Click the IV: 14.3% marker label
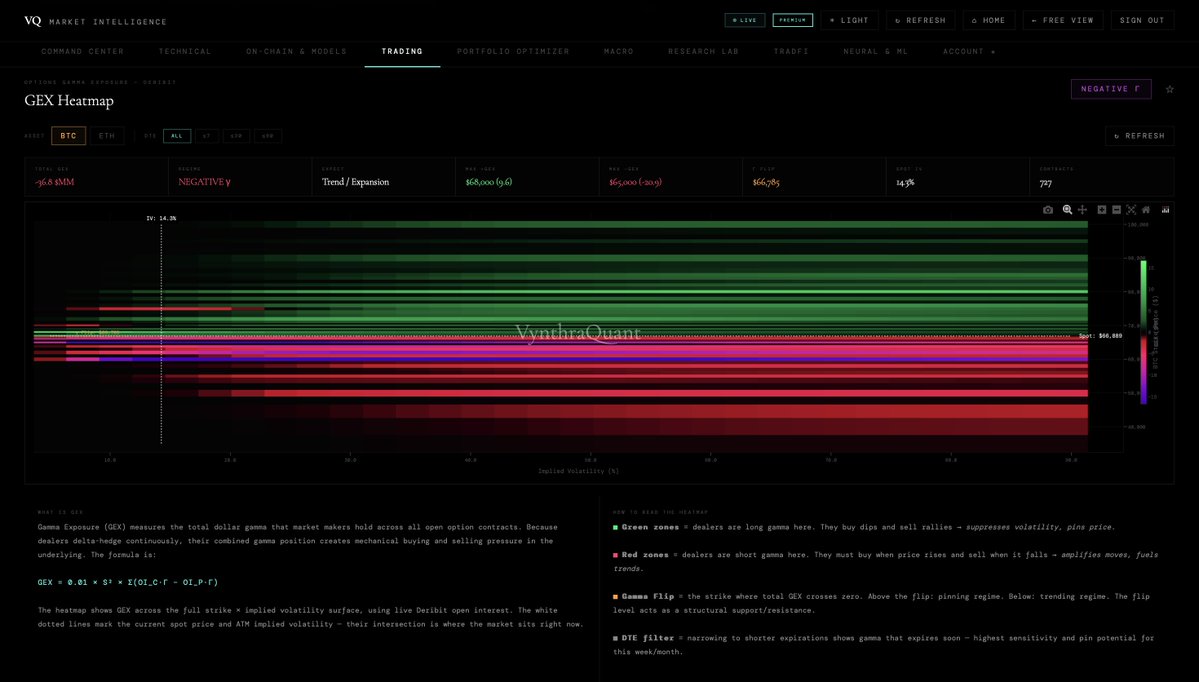The height and width of the screenshot is (682, 1199). tap(161, 219)
